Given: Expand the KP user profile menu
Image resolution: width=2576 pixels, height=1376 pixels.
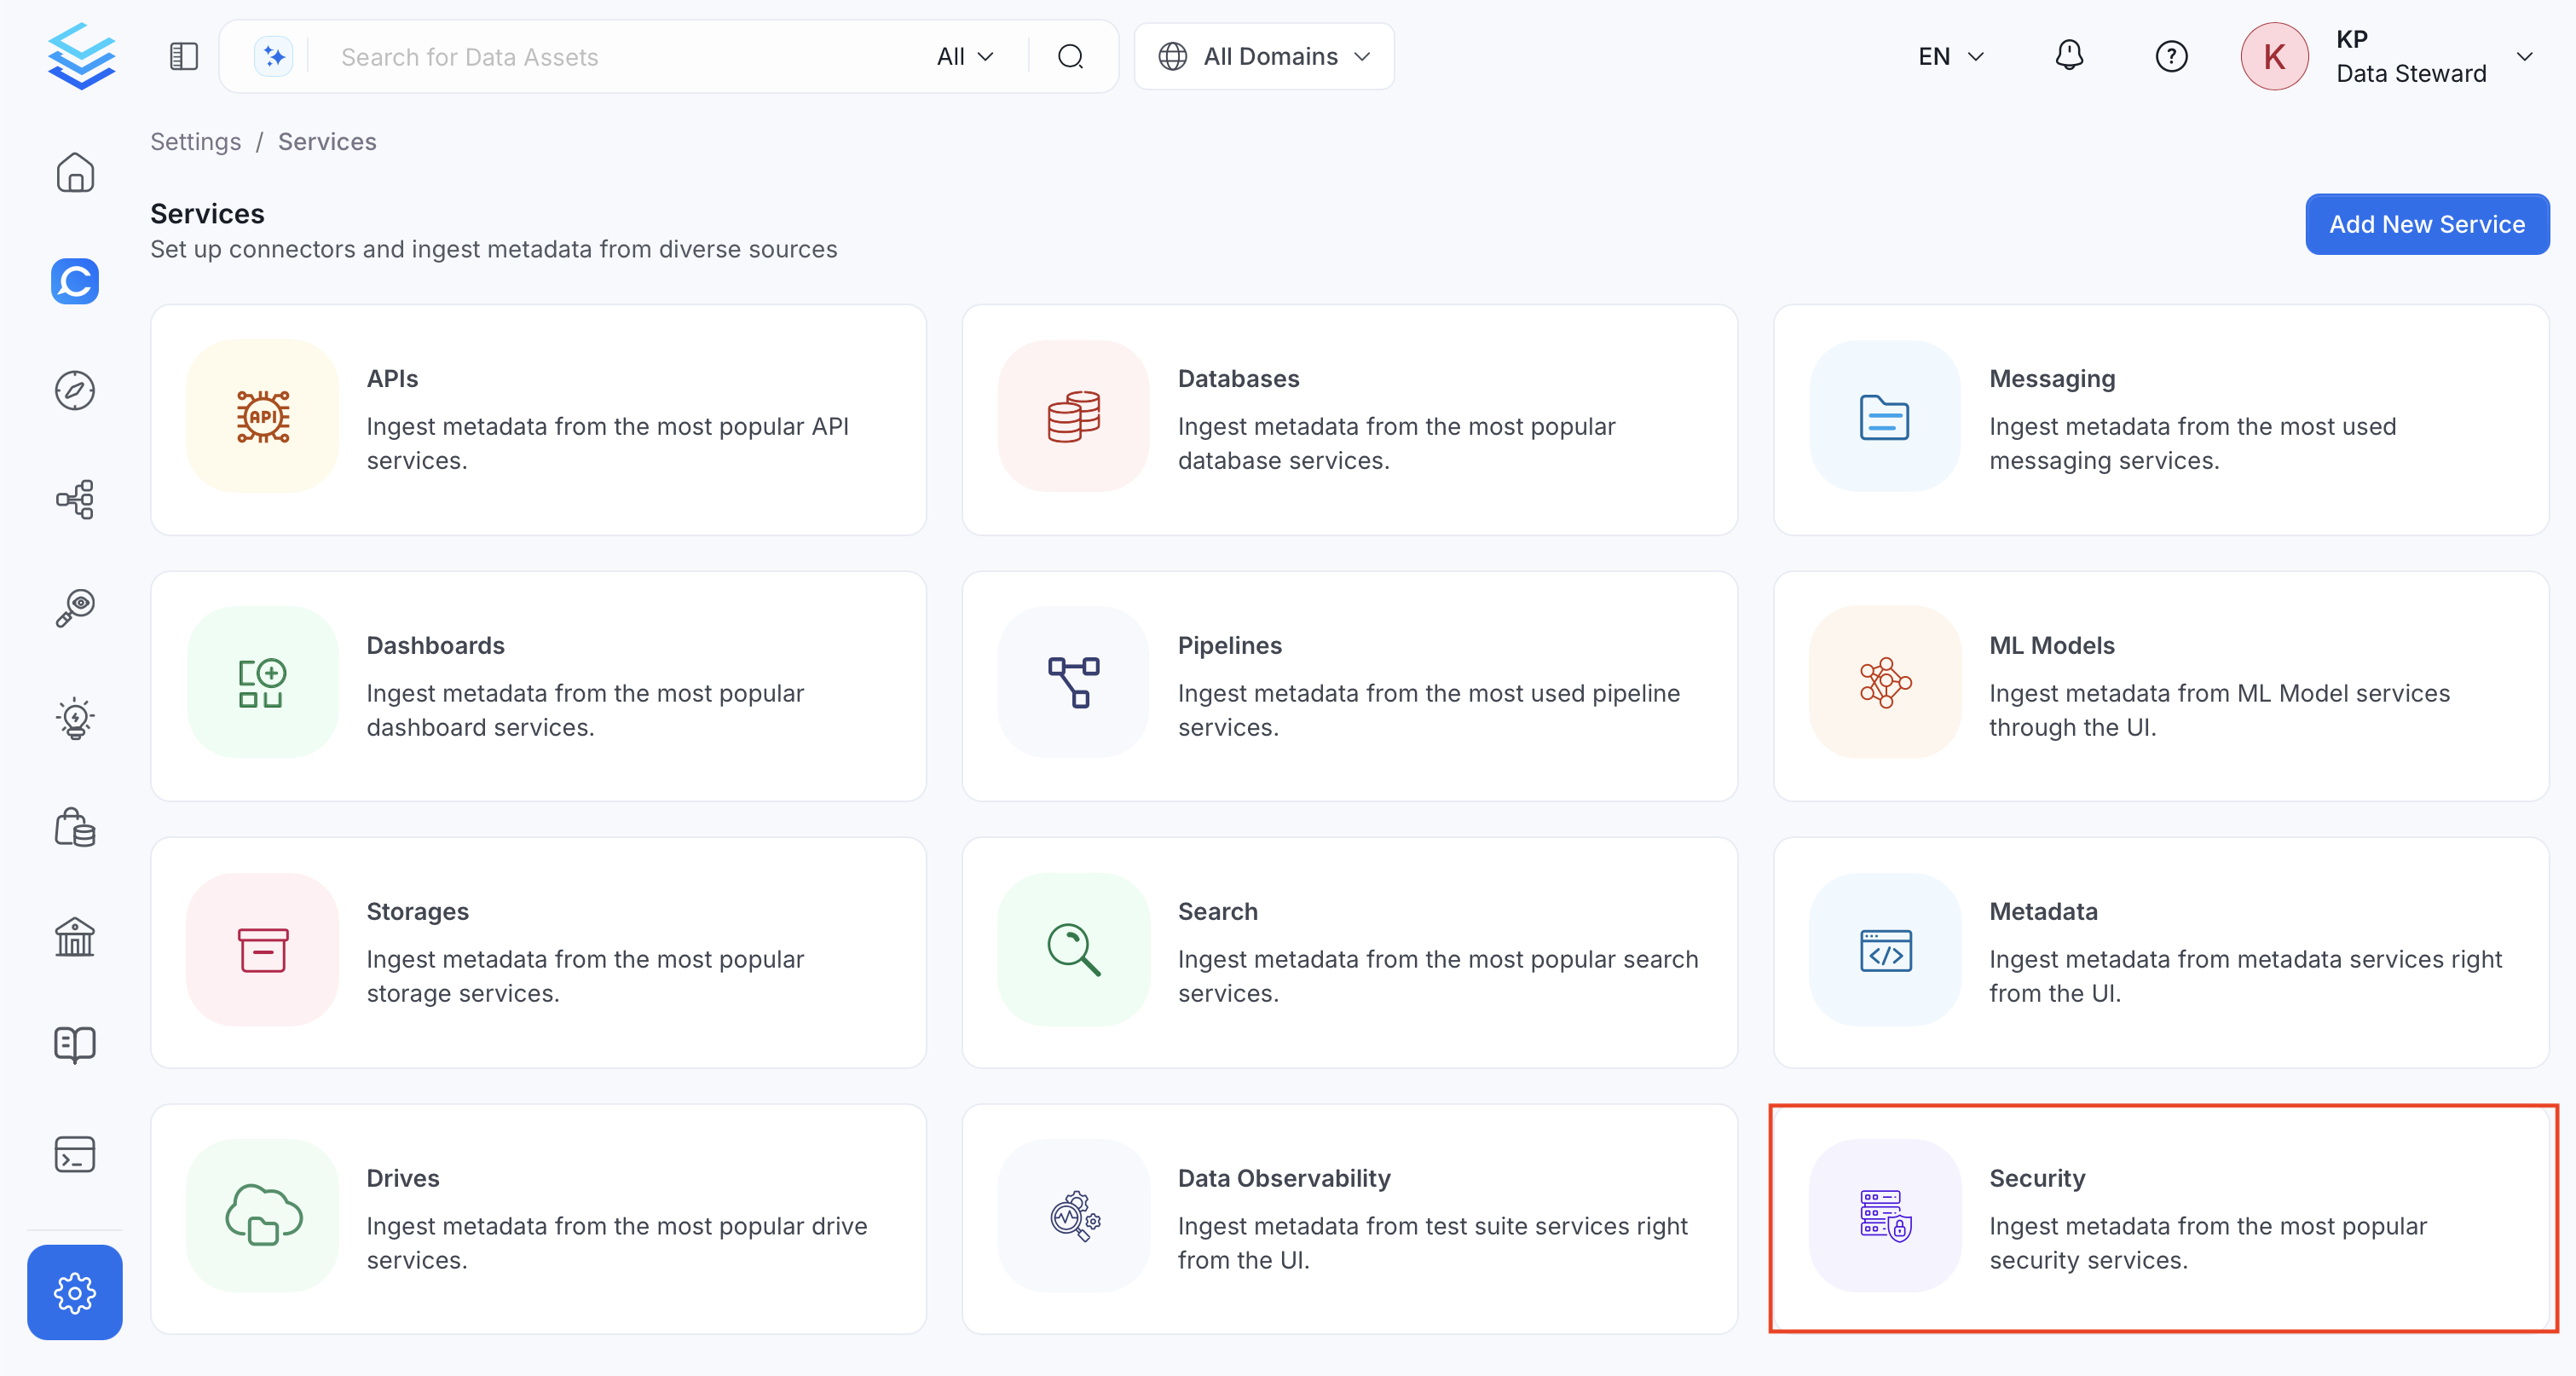Looking at the screenshot, I should (x=2525, y=57).
